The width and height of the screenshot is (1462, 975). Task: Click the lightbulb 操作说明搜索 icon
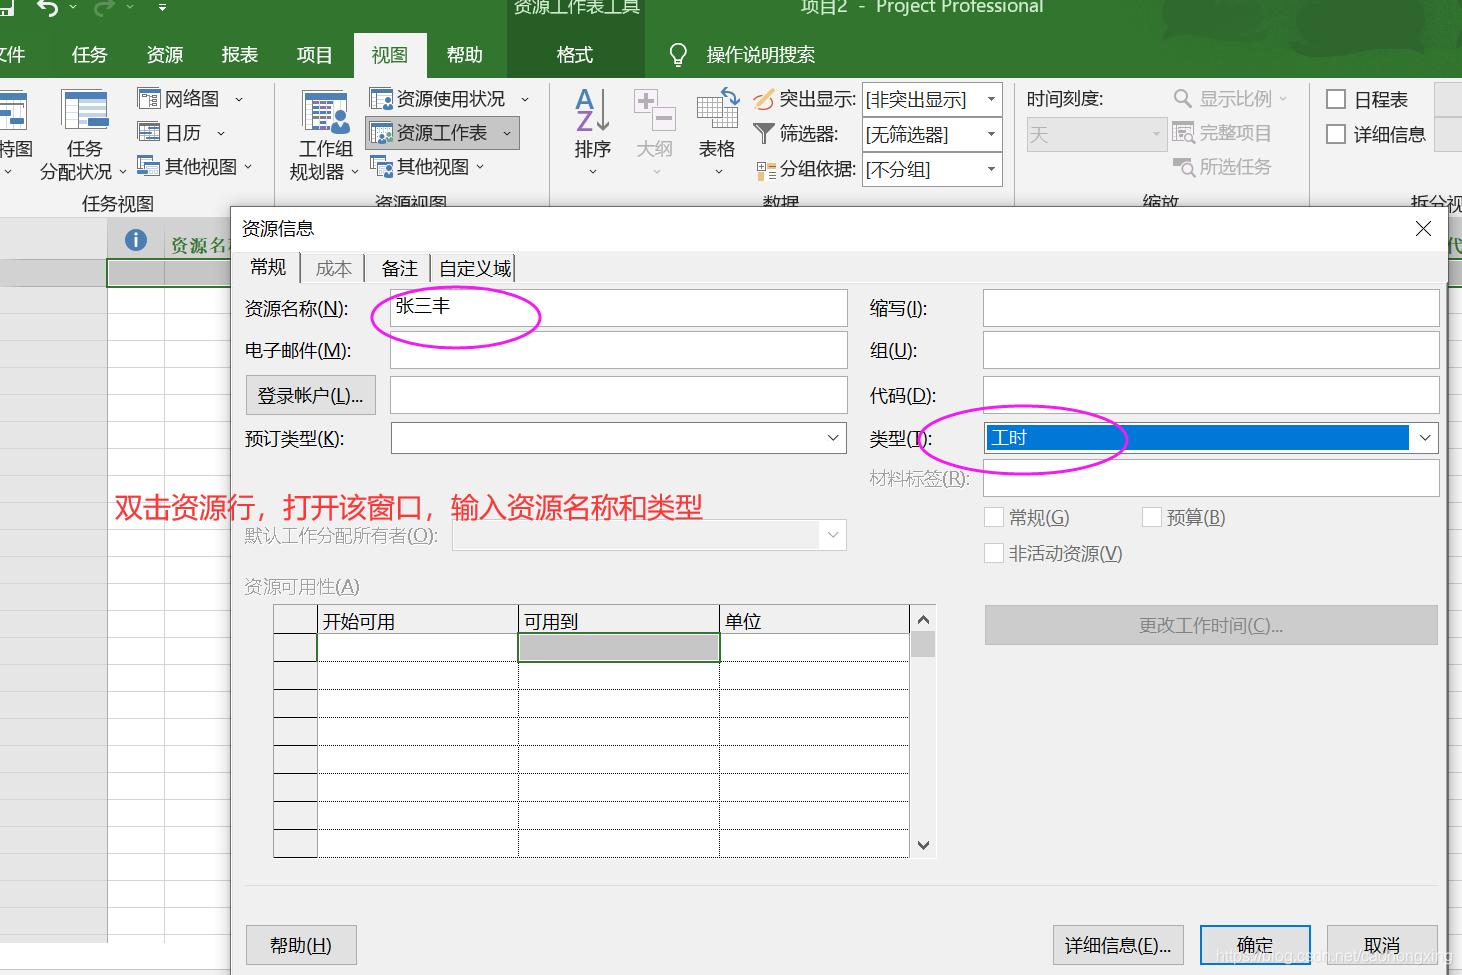point(678,55)
